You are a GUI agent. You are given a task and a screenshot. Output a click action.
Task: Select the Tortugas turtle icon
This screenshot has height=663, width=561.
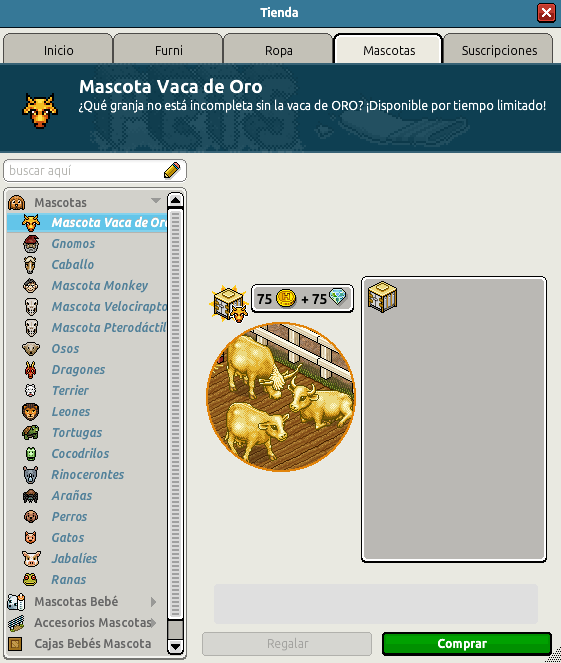30,433
